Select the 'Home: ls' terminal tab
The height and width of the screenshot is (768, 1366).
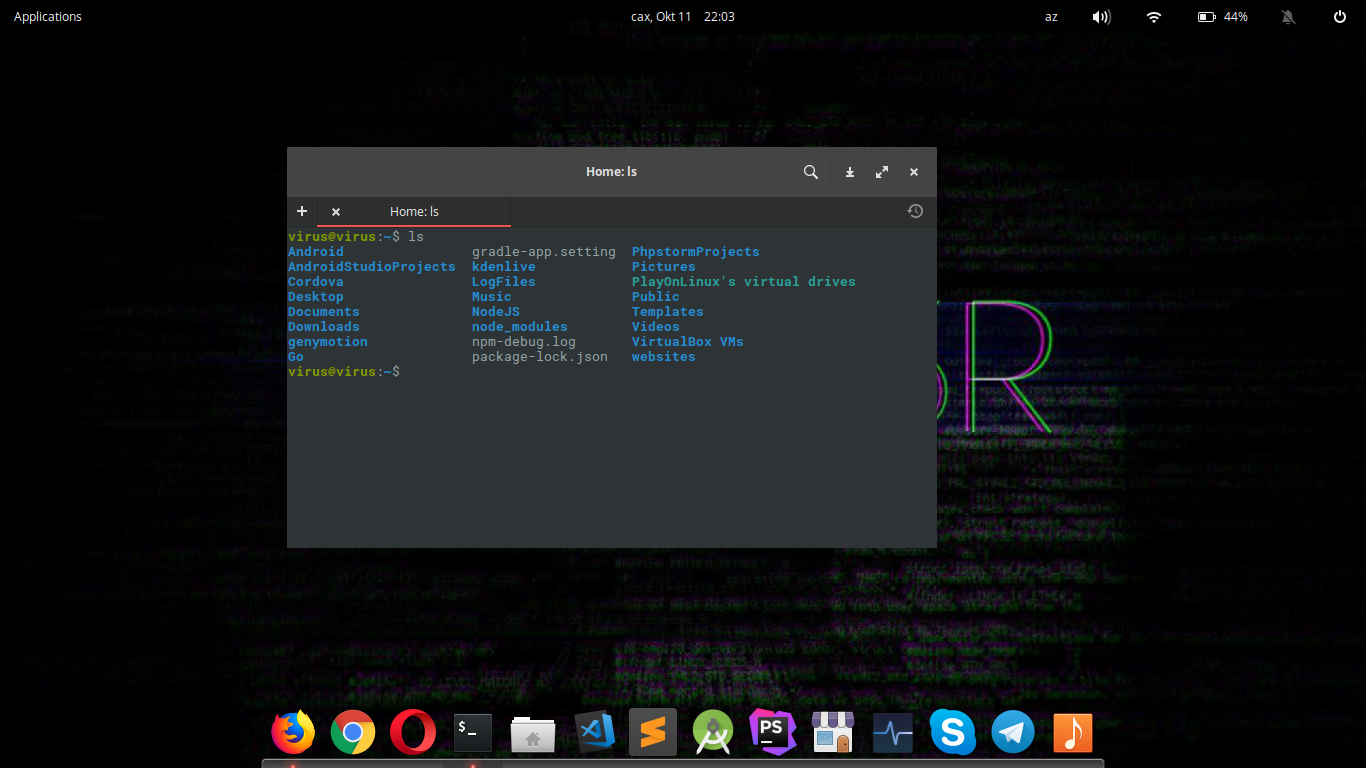(x=414, y=212)
